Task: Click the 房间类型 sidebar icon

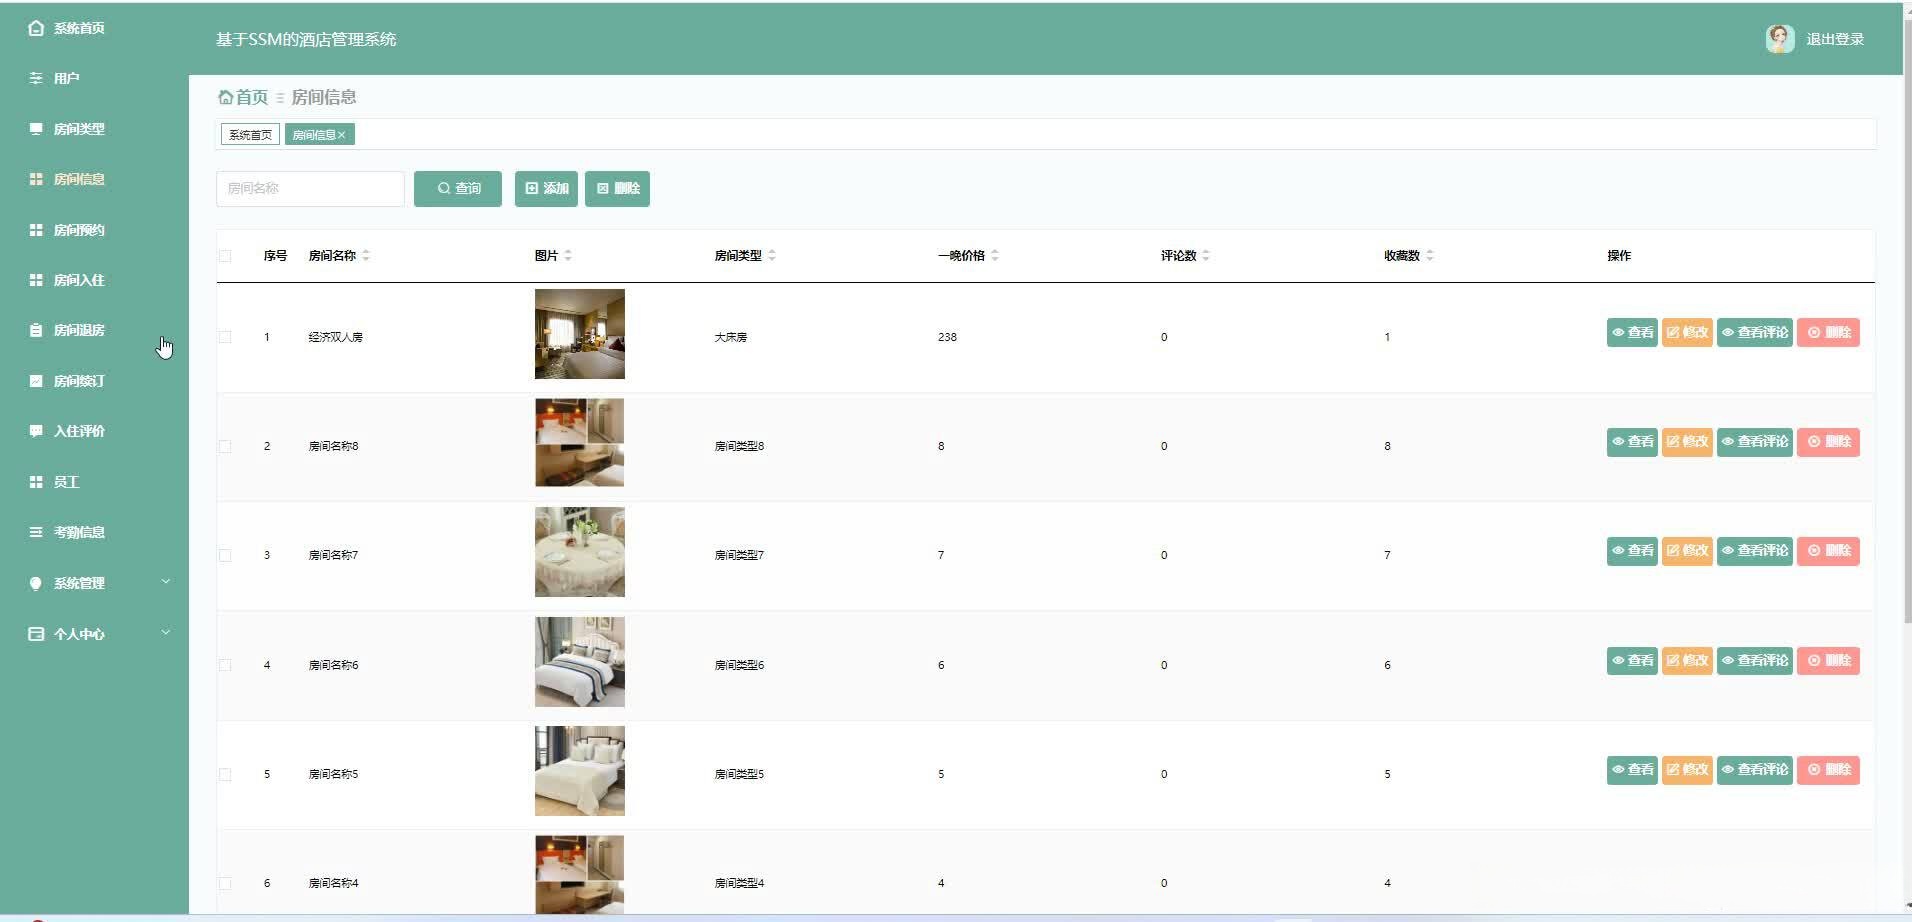Action: 36,129
